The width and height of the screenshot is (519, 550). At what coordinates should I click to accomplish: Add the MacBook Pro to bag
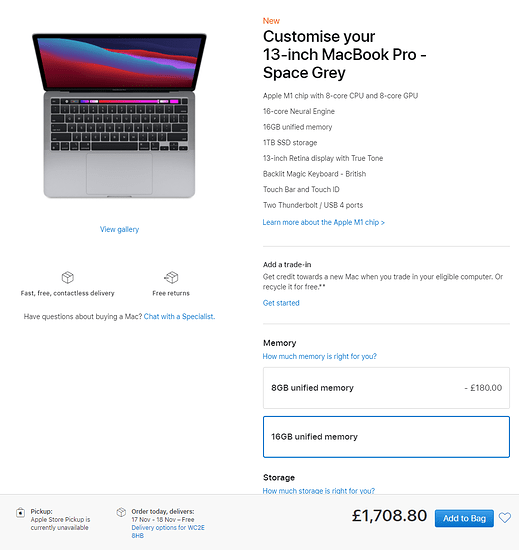click(x=464, y=518)
